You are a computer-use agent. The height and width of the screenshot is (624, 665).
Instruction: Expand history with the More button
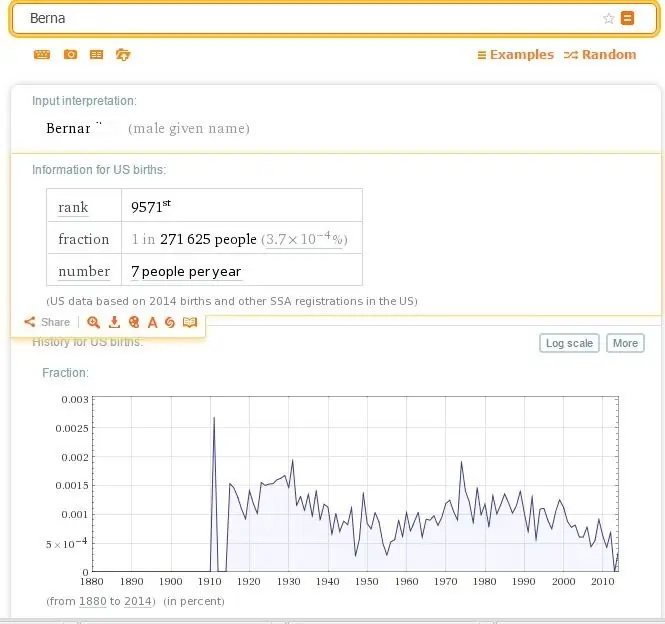[625, 343]
